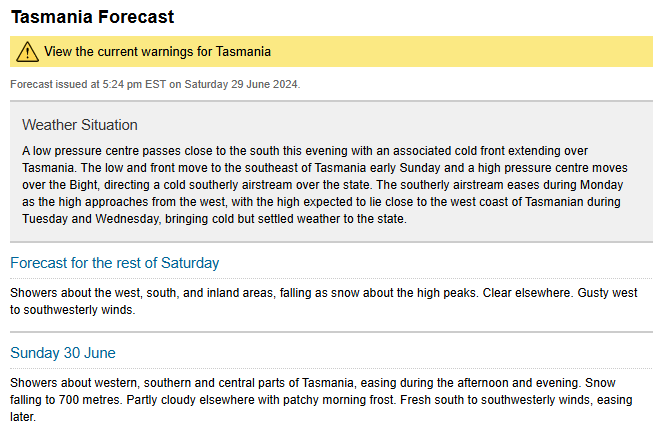The image size is (653, 430).
Task: Click the line starting 'Showers about the west'
Action: click(x=324, y=293)
